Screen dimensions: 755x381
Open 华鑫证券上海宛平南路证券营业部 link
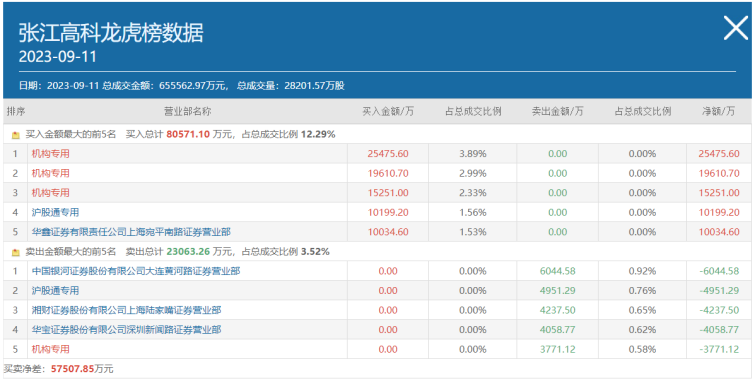point(131,232)
